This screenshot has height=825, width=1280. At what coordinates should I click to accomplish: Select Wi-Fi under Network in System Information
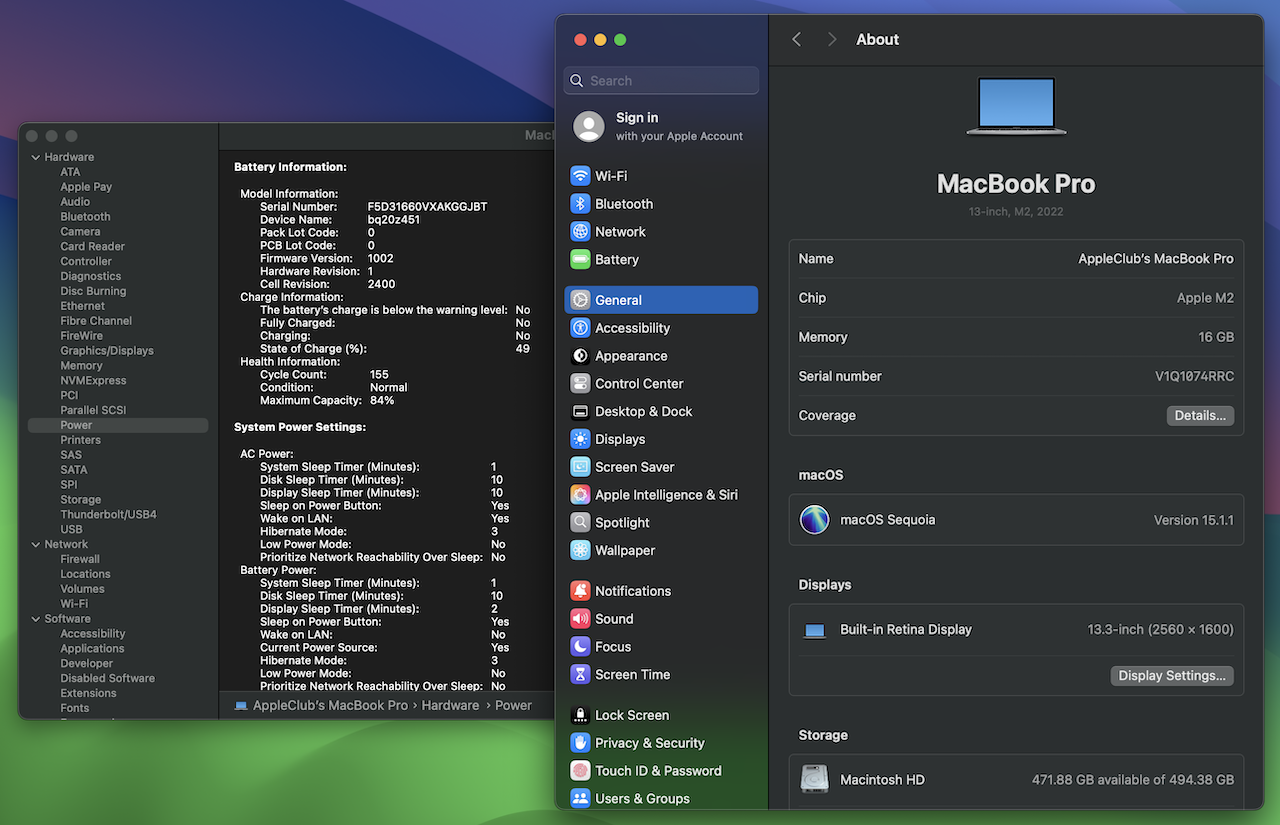(x=74, y=604)
